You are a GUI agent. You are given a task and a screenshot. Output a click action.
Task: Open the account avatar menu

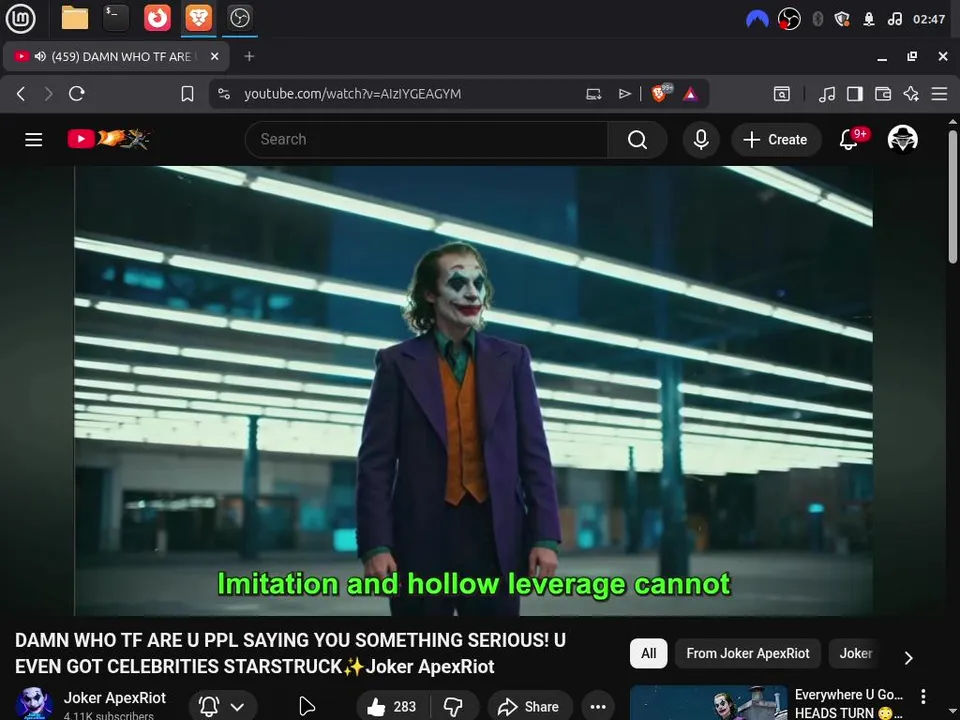(902, 139)
